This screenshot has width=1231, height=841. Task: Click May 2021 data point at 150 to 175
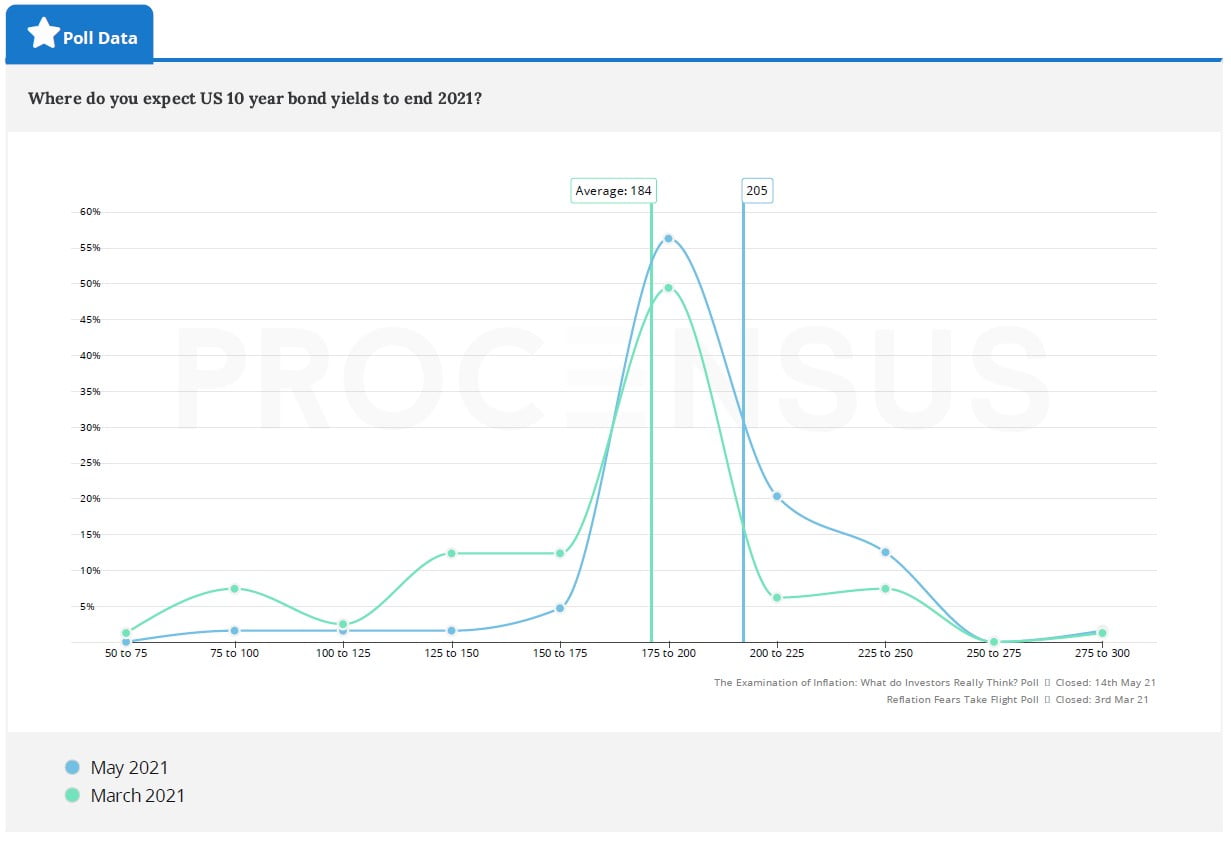560,608
